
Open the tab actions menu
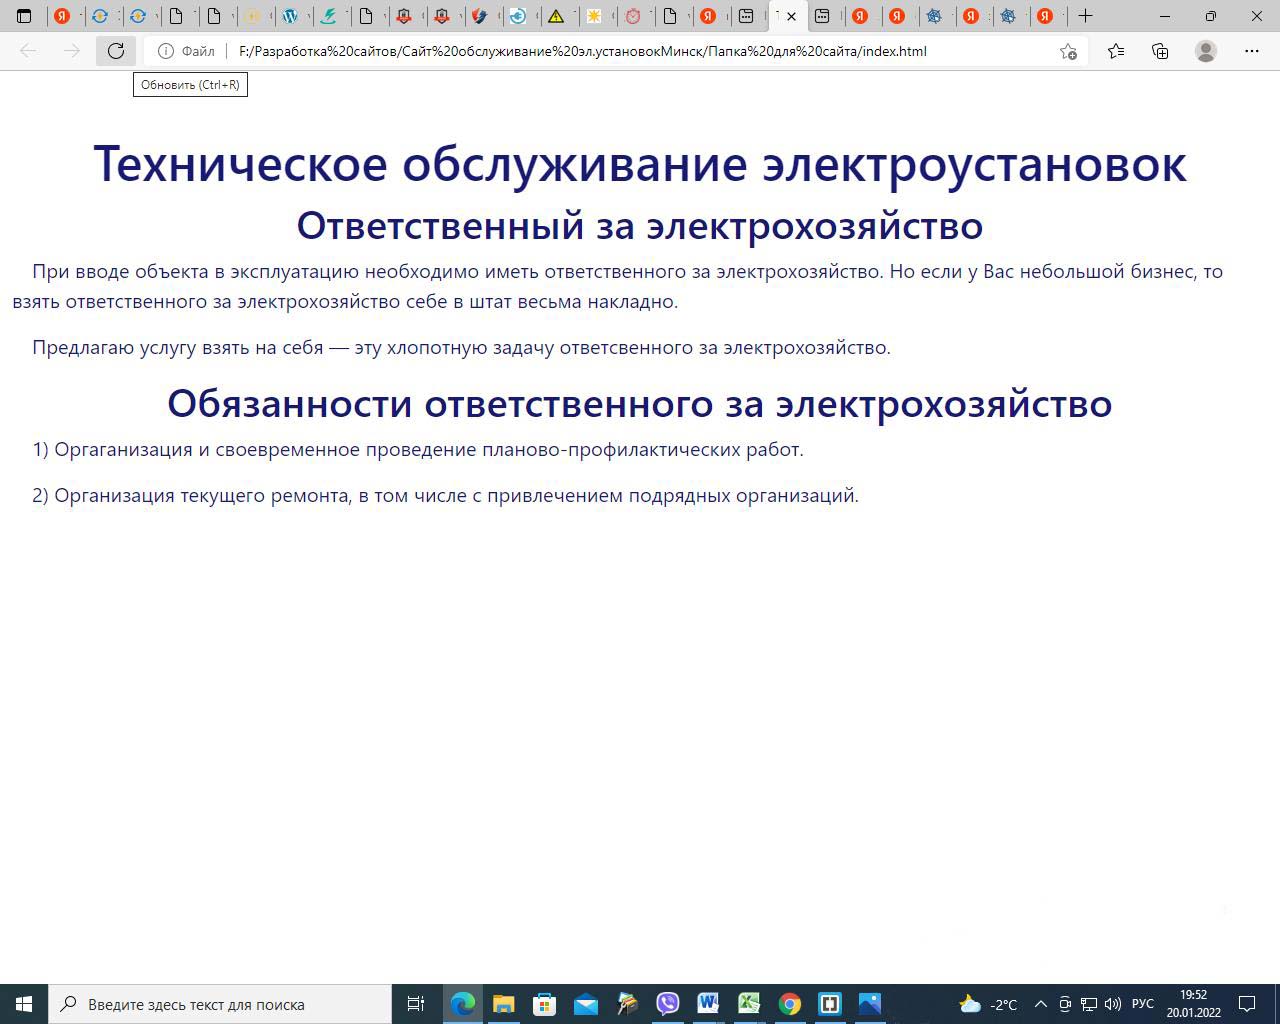[24, 16]
